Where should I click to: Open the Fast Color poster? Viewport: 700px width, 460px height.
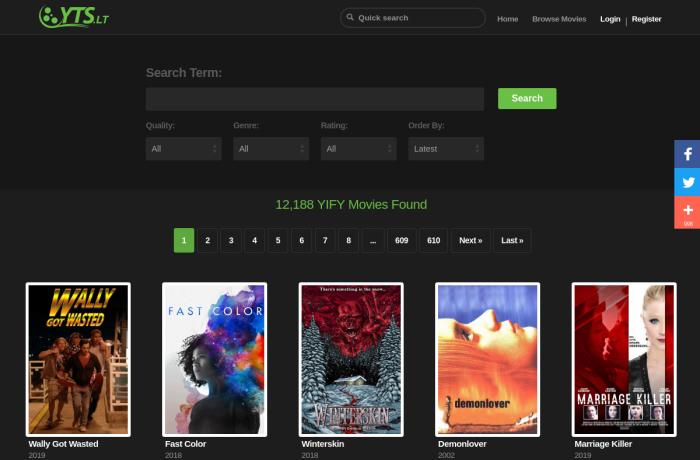(x=215, y=360)
